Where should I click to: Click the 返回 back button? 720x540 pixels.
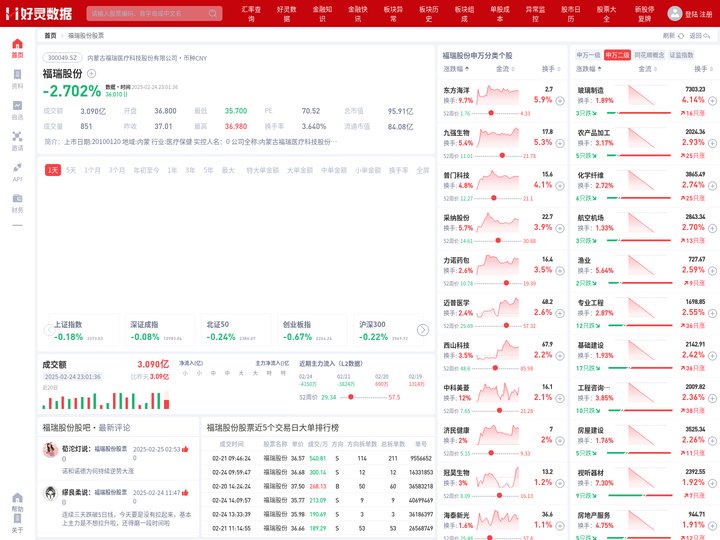(x=700, y=35)
